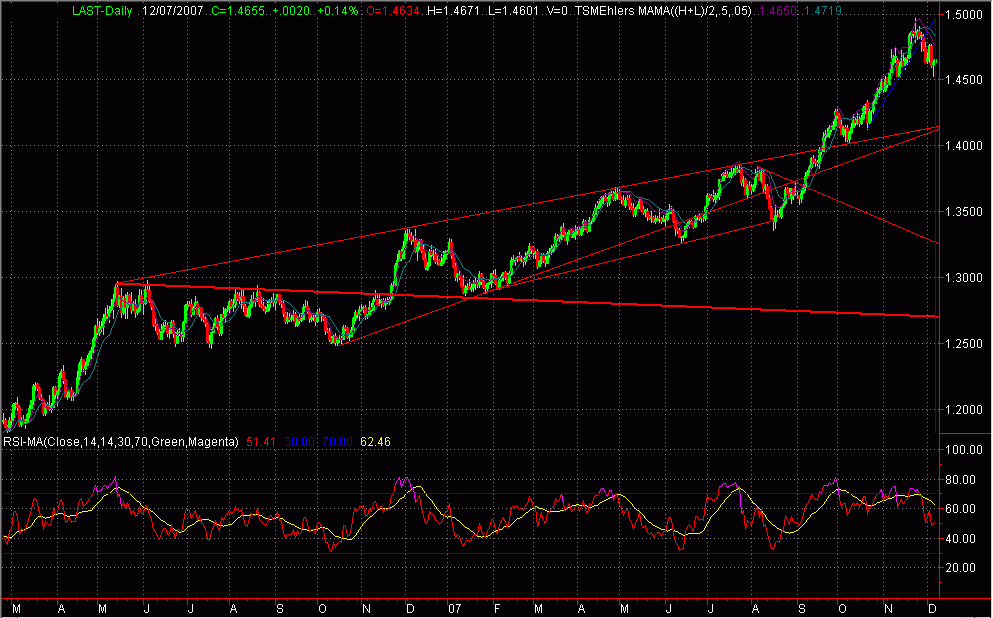Click the 1.3000 price axis label
The image size is (993, 618).
965,278
